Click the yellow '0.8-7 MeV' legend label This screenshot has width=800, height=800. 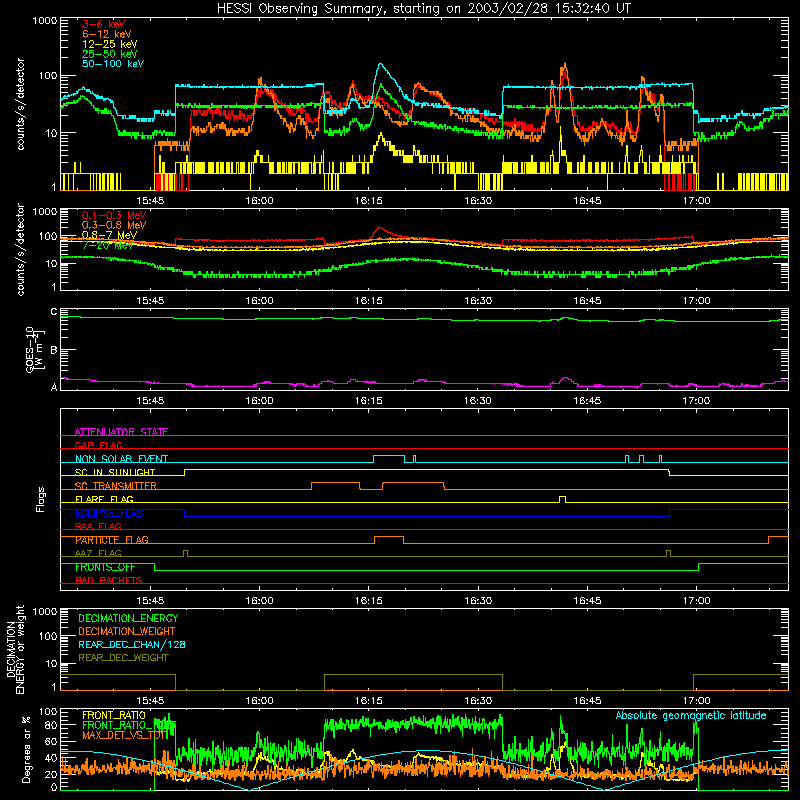tap(109, 235)
